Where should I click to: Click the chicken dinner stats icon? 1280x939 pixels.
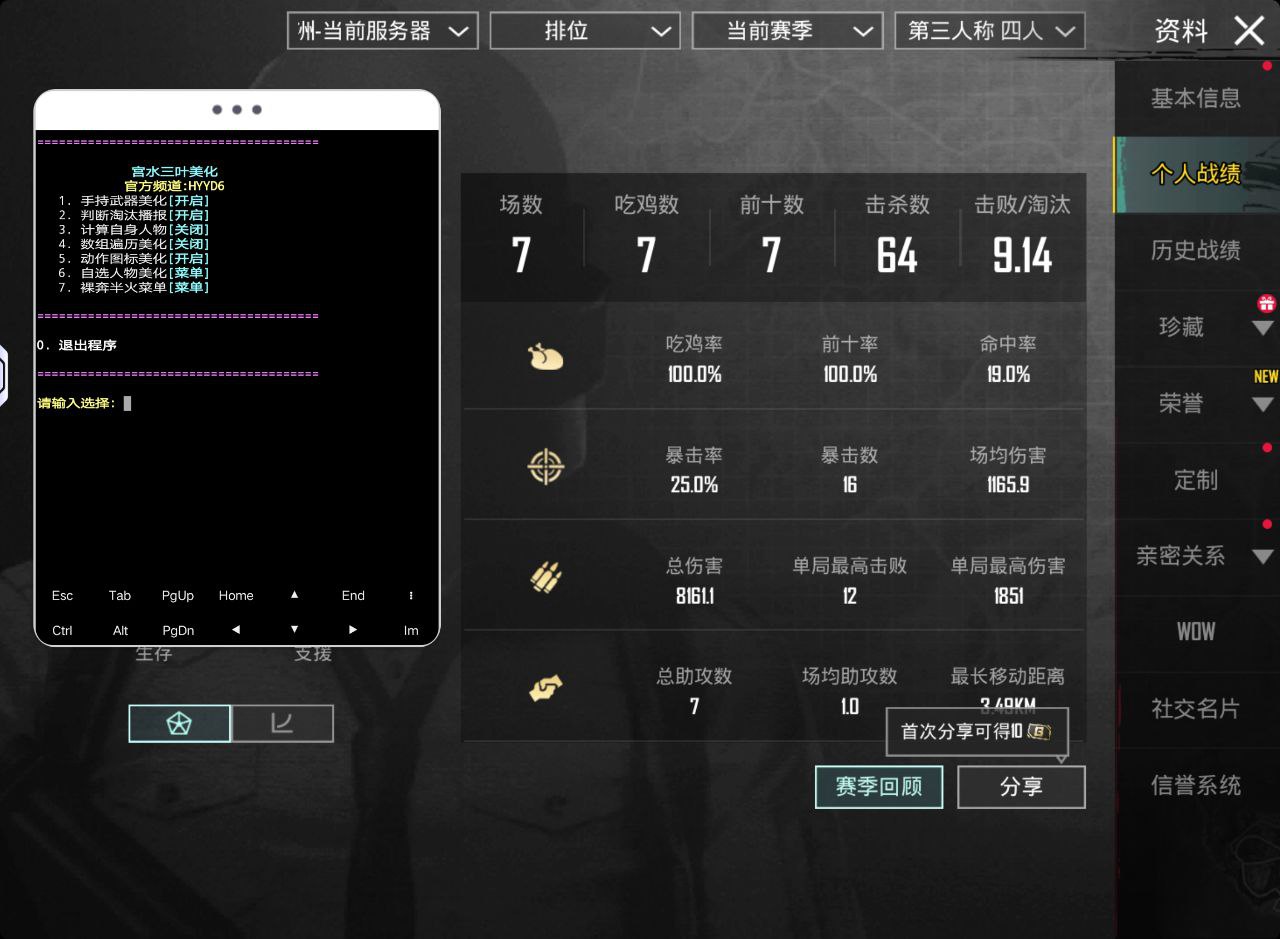click(x=545, y=357)
